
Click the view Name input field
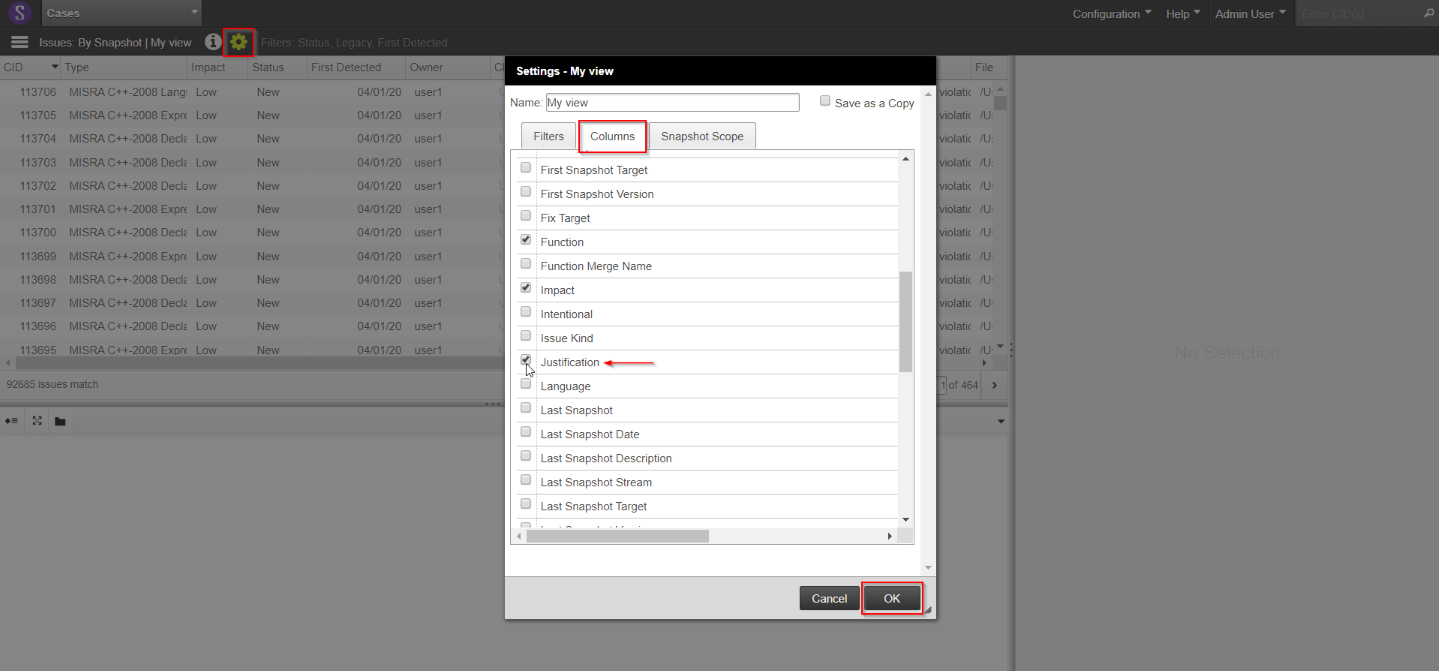(672, 102)
